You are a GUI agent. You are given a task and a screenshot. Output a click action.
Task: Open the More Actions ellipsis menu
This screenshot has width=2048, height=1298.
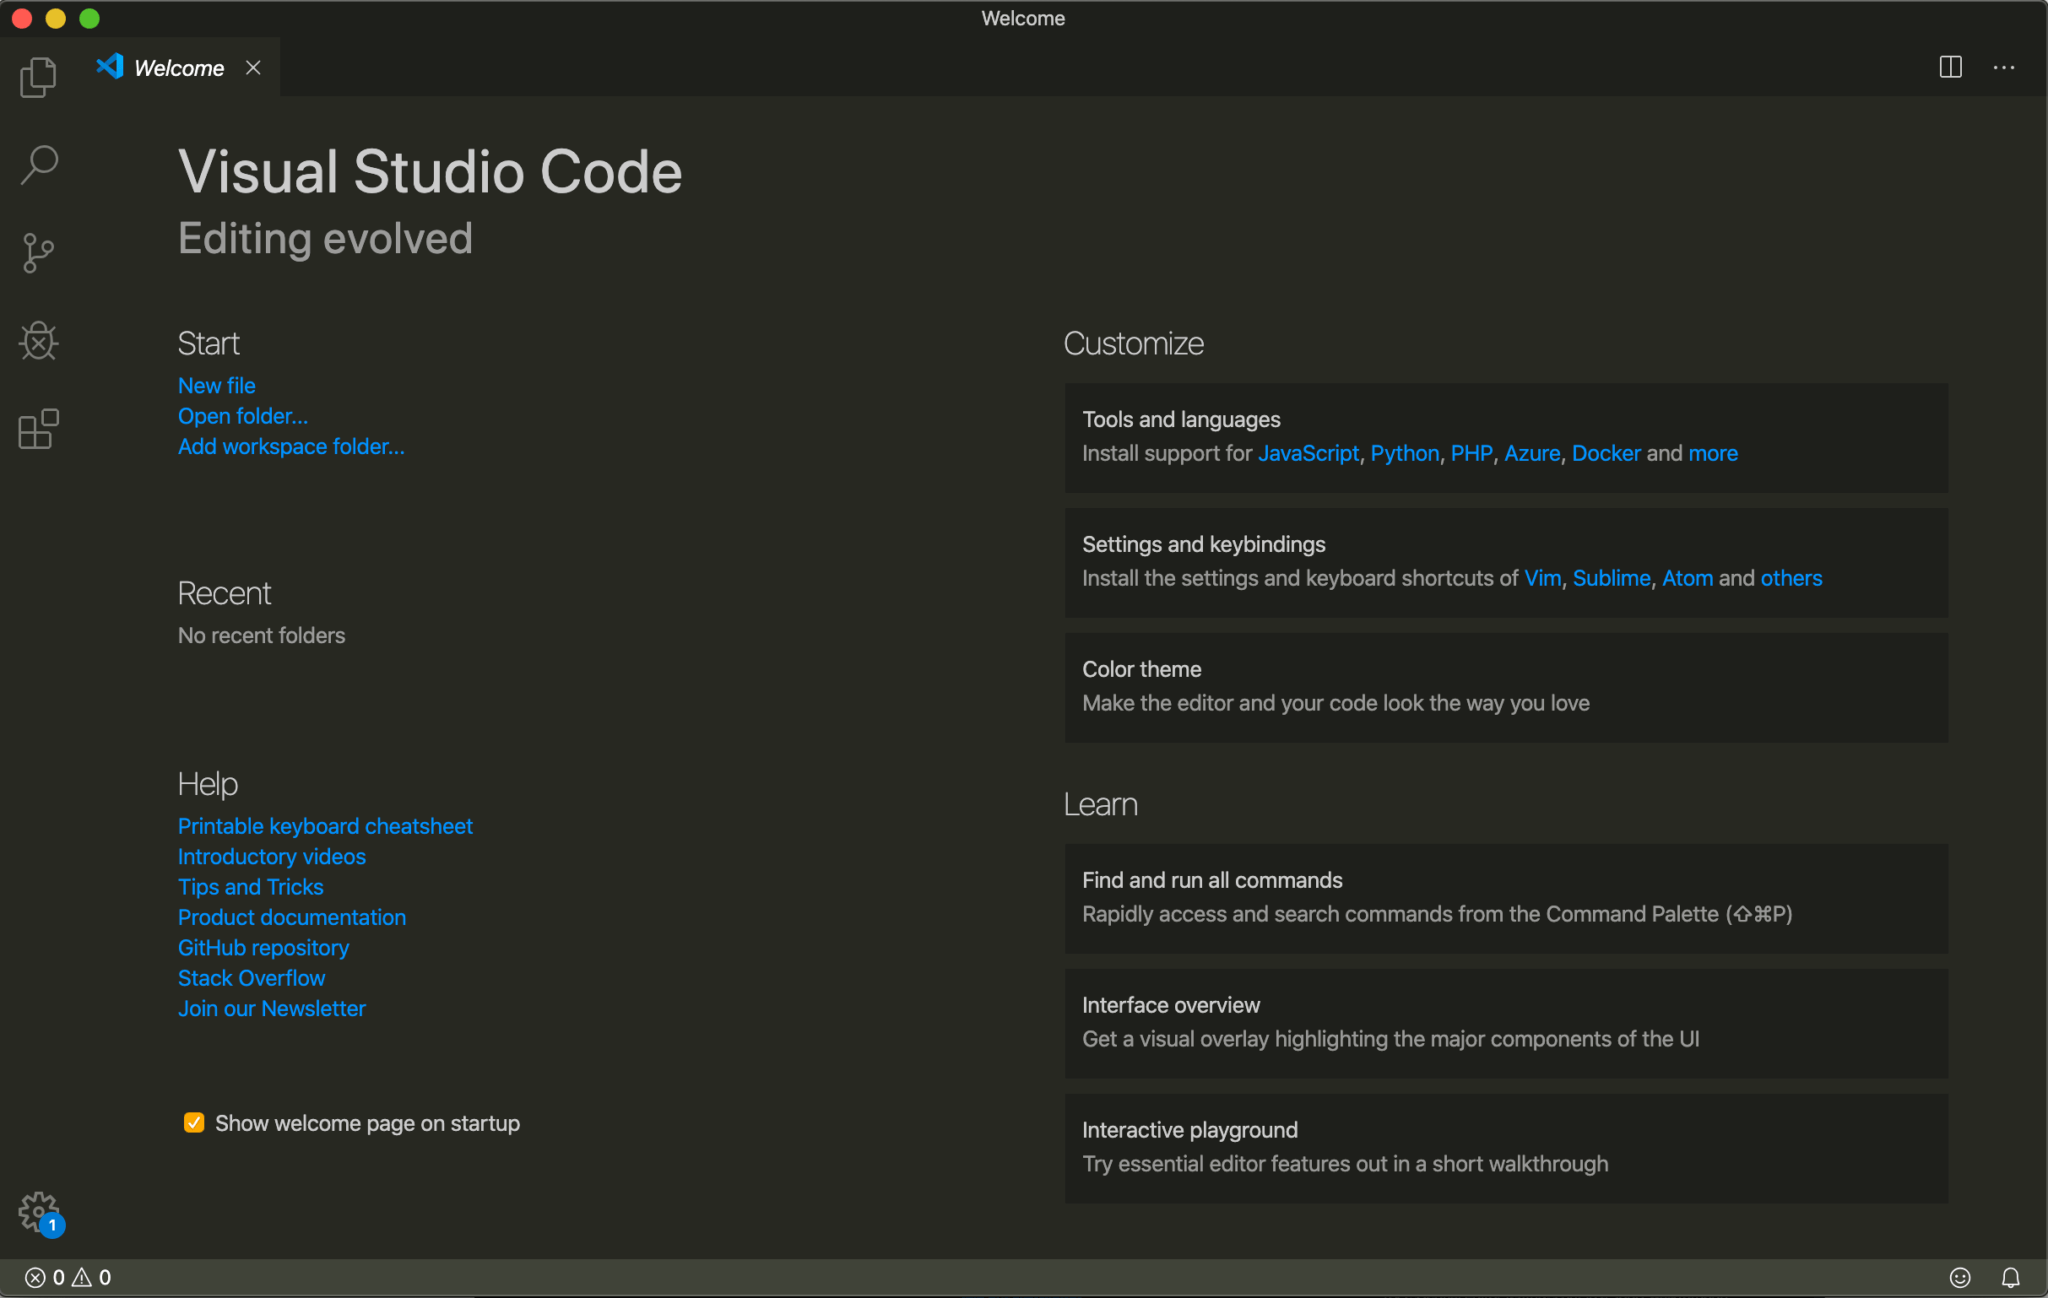(2003, 67)
